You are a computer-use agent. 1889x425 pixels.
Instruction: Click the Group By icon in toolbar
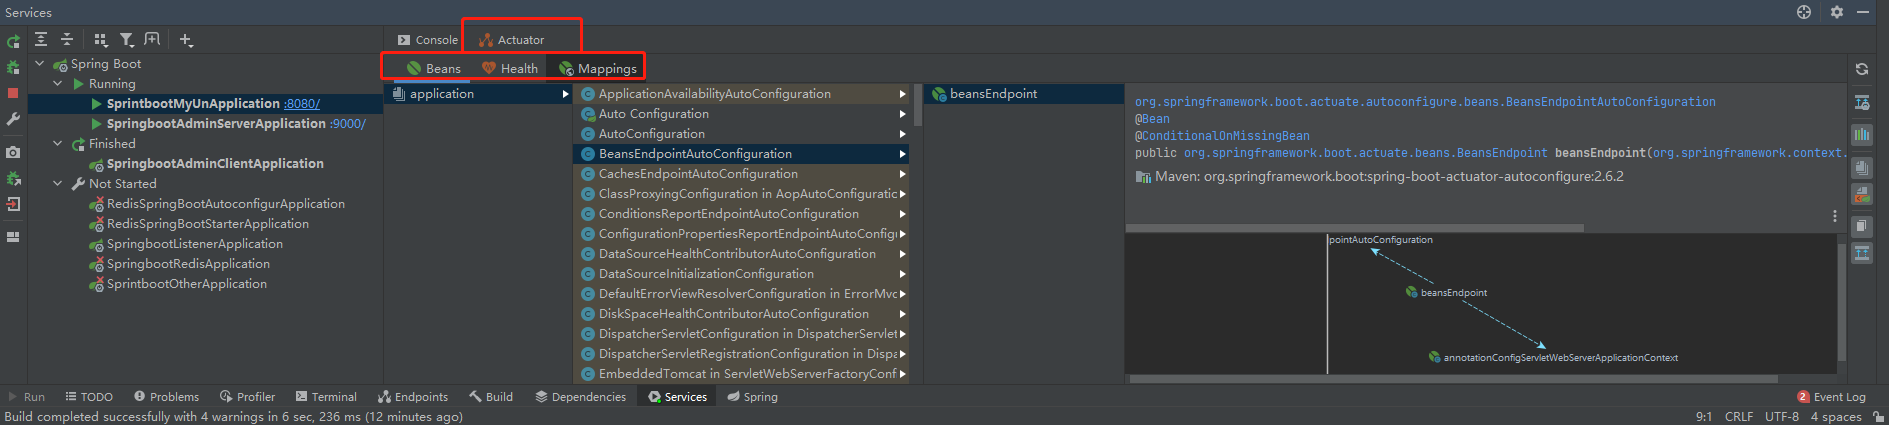(100, 40)
